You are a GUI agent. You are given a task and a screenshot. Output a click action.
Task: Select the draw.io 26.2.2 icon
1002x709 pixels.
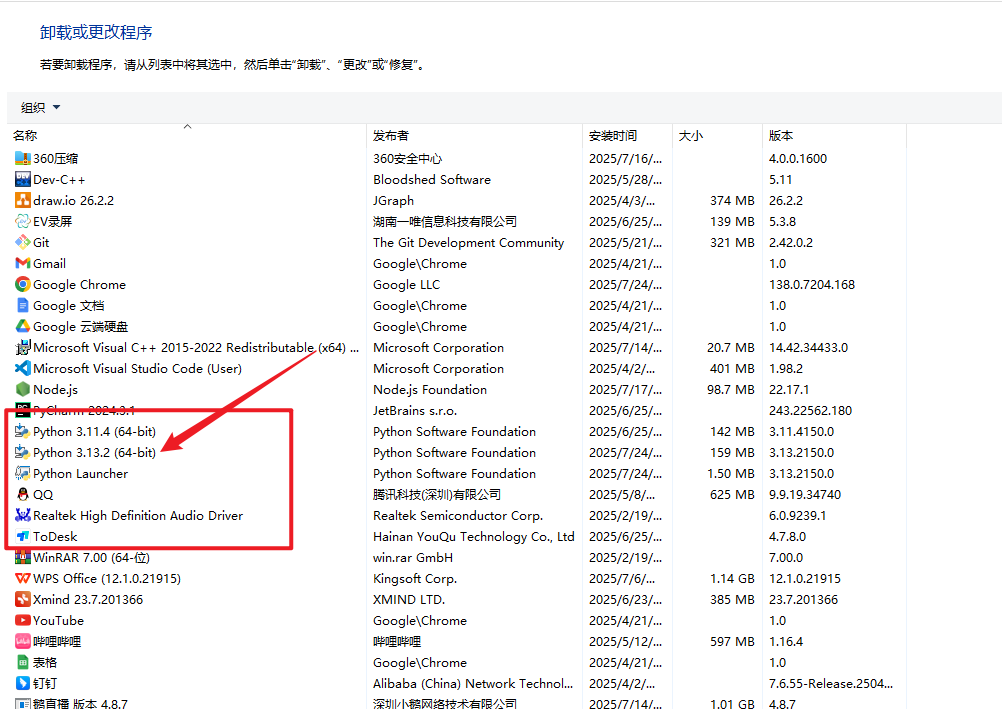pyautogui.click(x=22, y=200)
